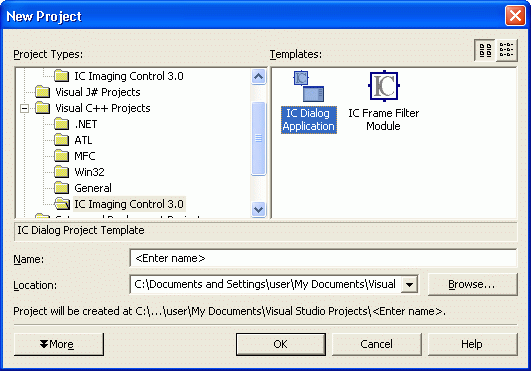
Task: Click the Visual J# Projects folder icon
Action: [43, 92]
